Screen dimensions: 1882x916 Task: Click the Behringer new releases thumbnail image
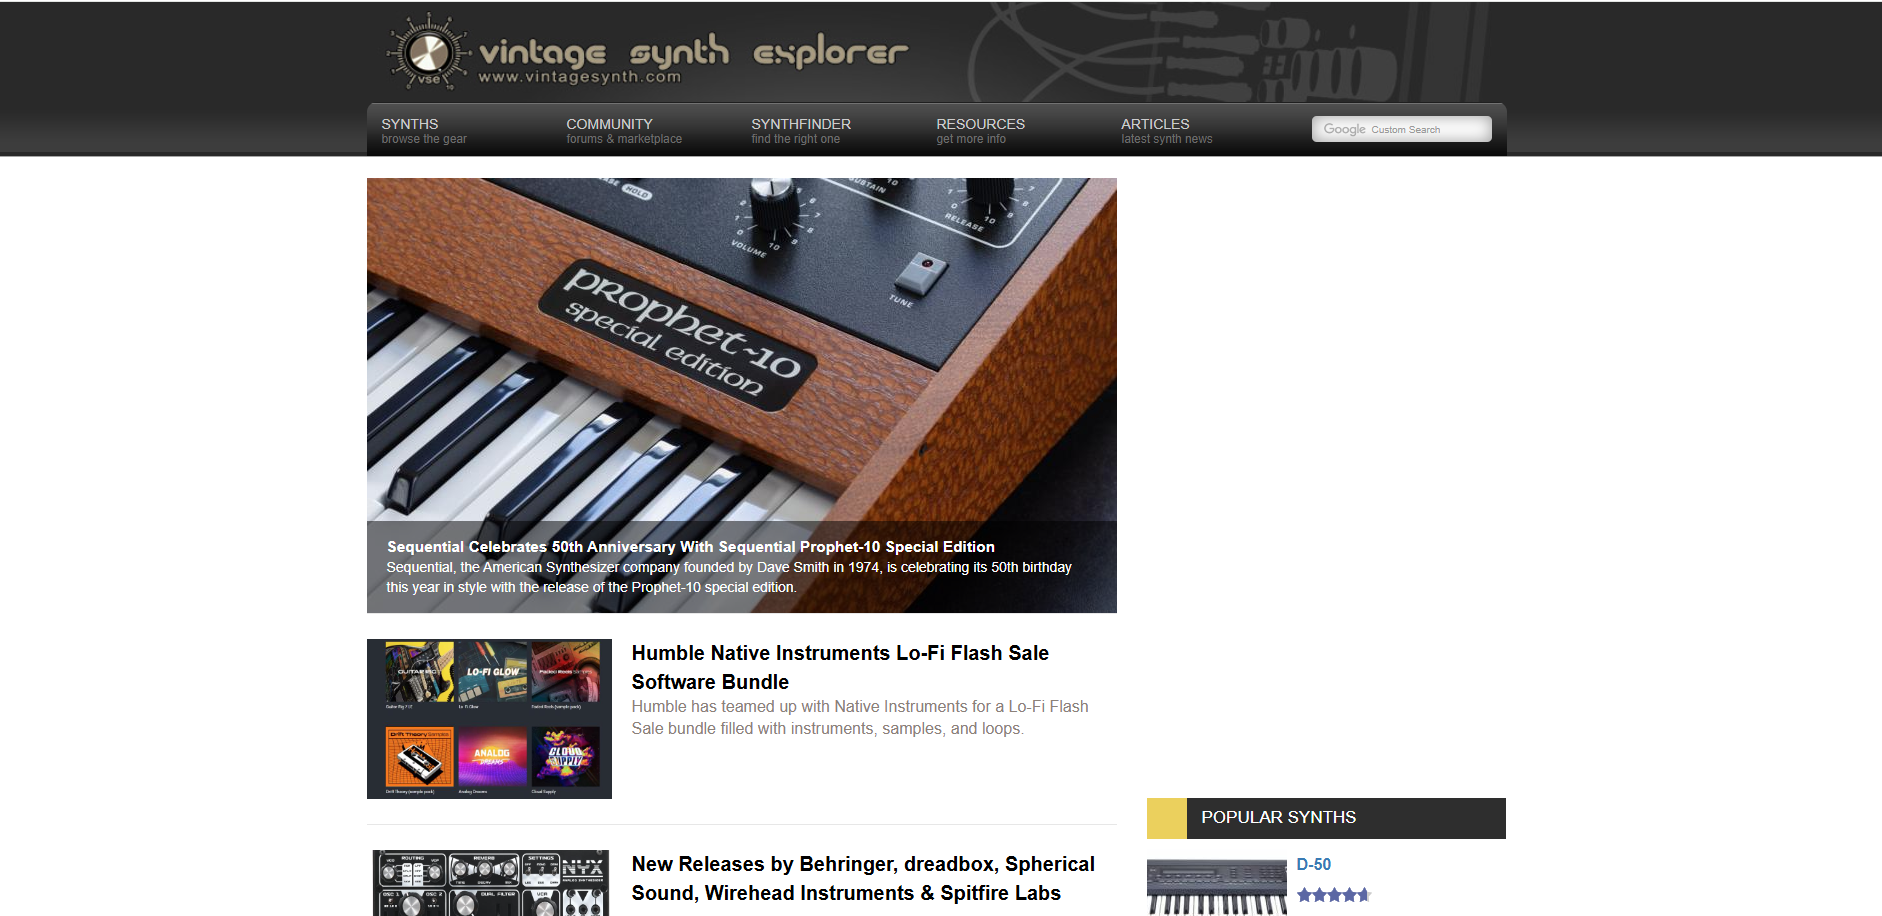pos(489,884)
